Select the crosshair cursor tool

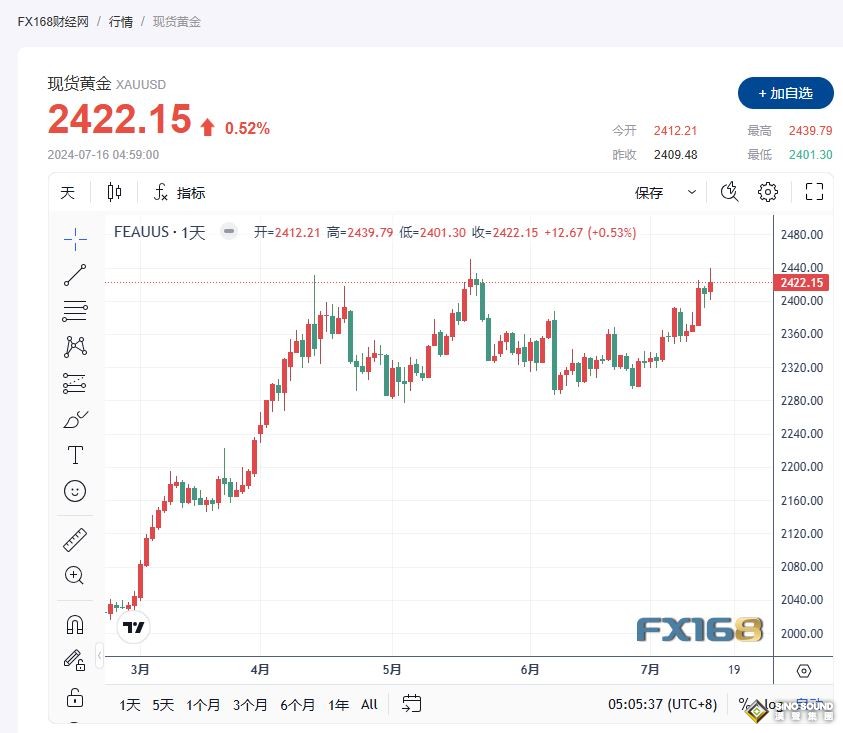pos(75,239)
